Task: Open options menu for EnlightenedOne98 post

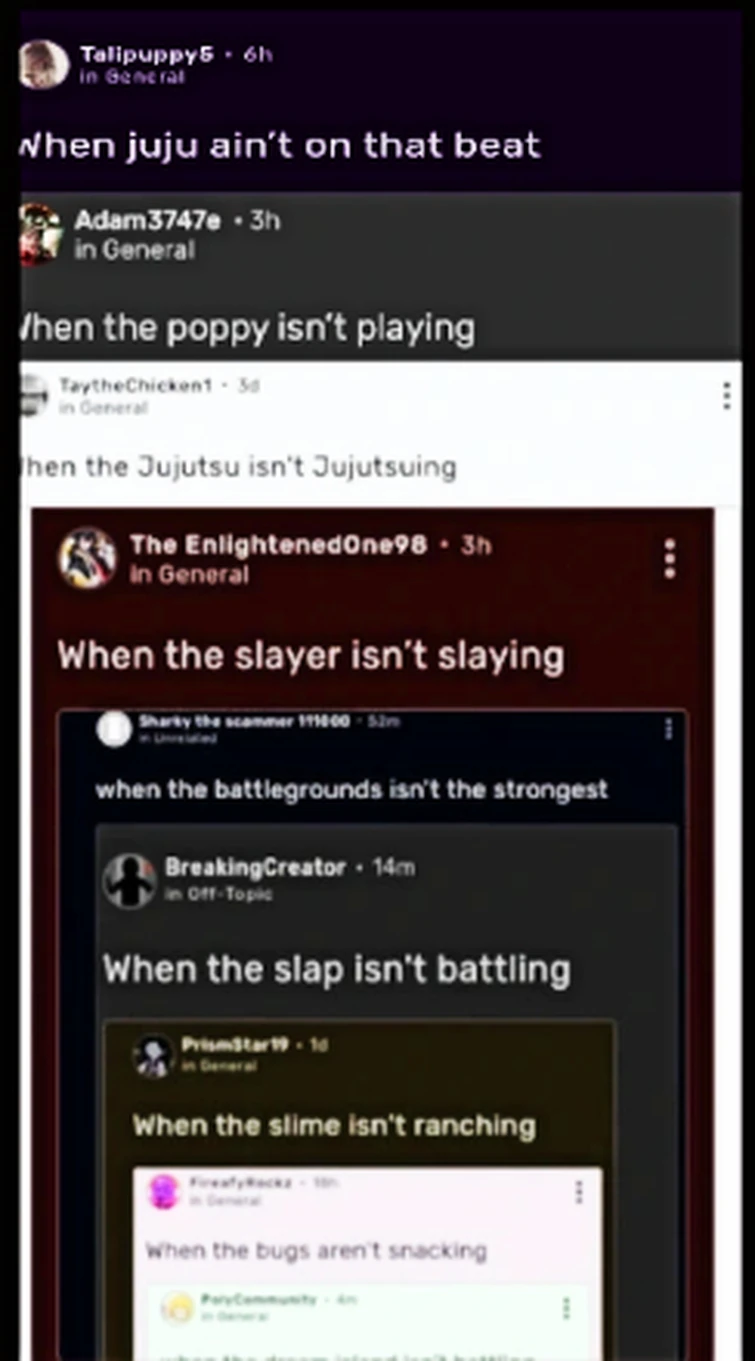Action: pos(669,558)
